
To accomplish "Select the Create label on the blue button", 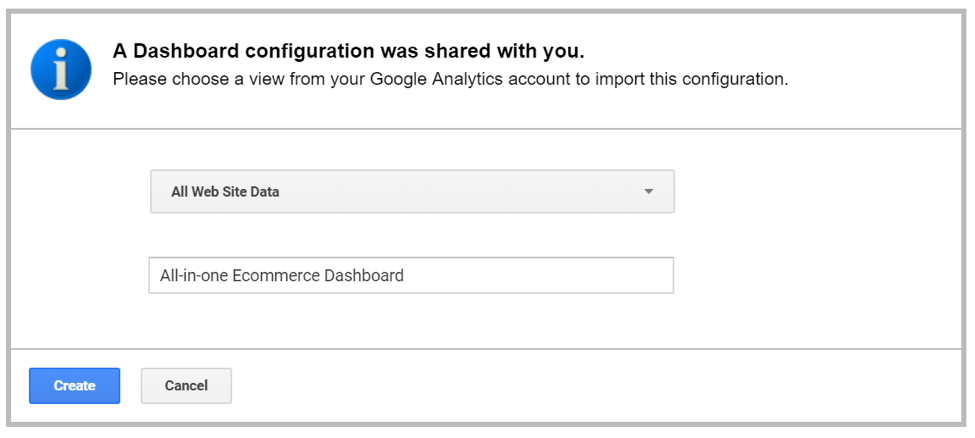I will point(75,386).
